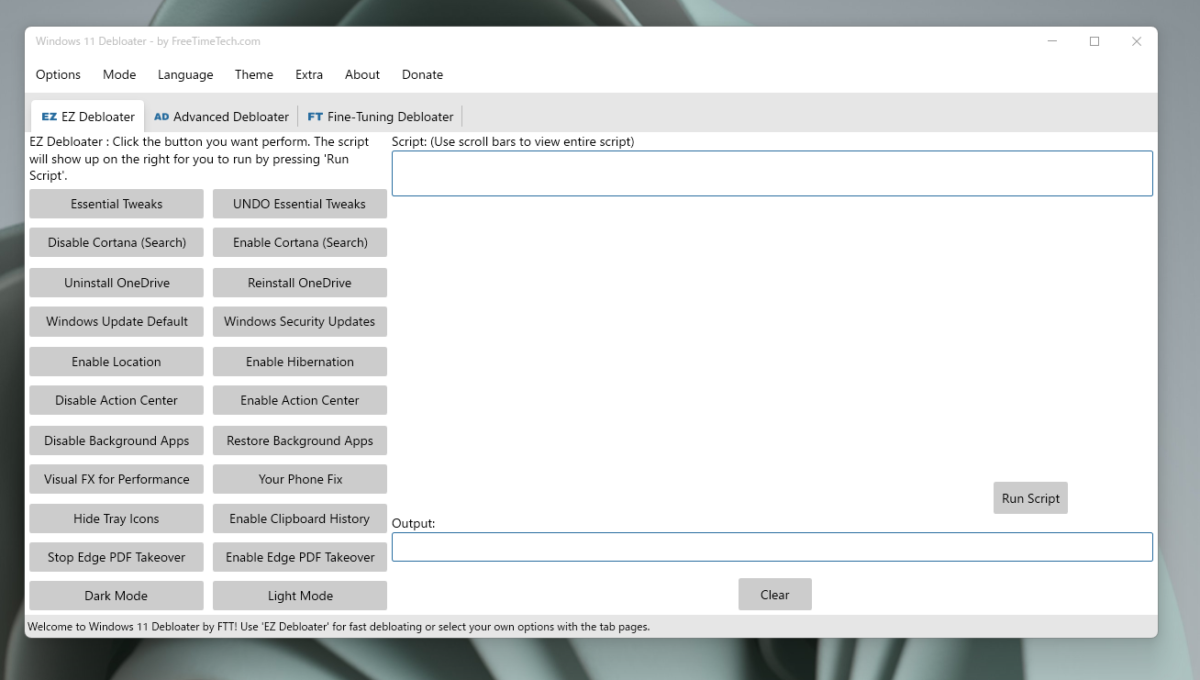The image size is (1200, 680).
Task: Select Disable Action Center
Action: click(116, 400)
